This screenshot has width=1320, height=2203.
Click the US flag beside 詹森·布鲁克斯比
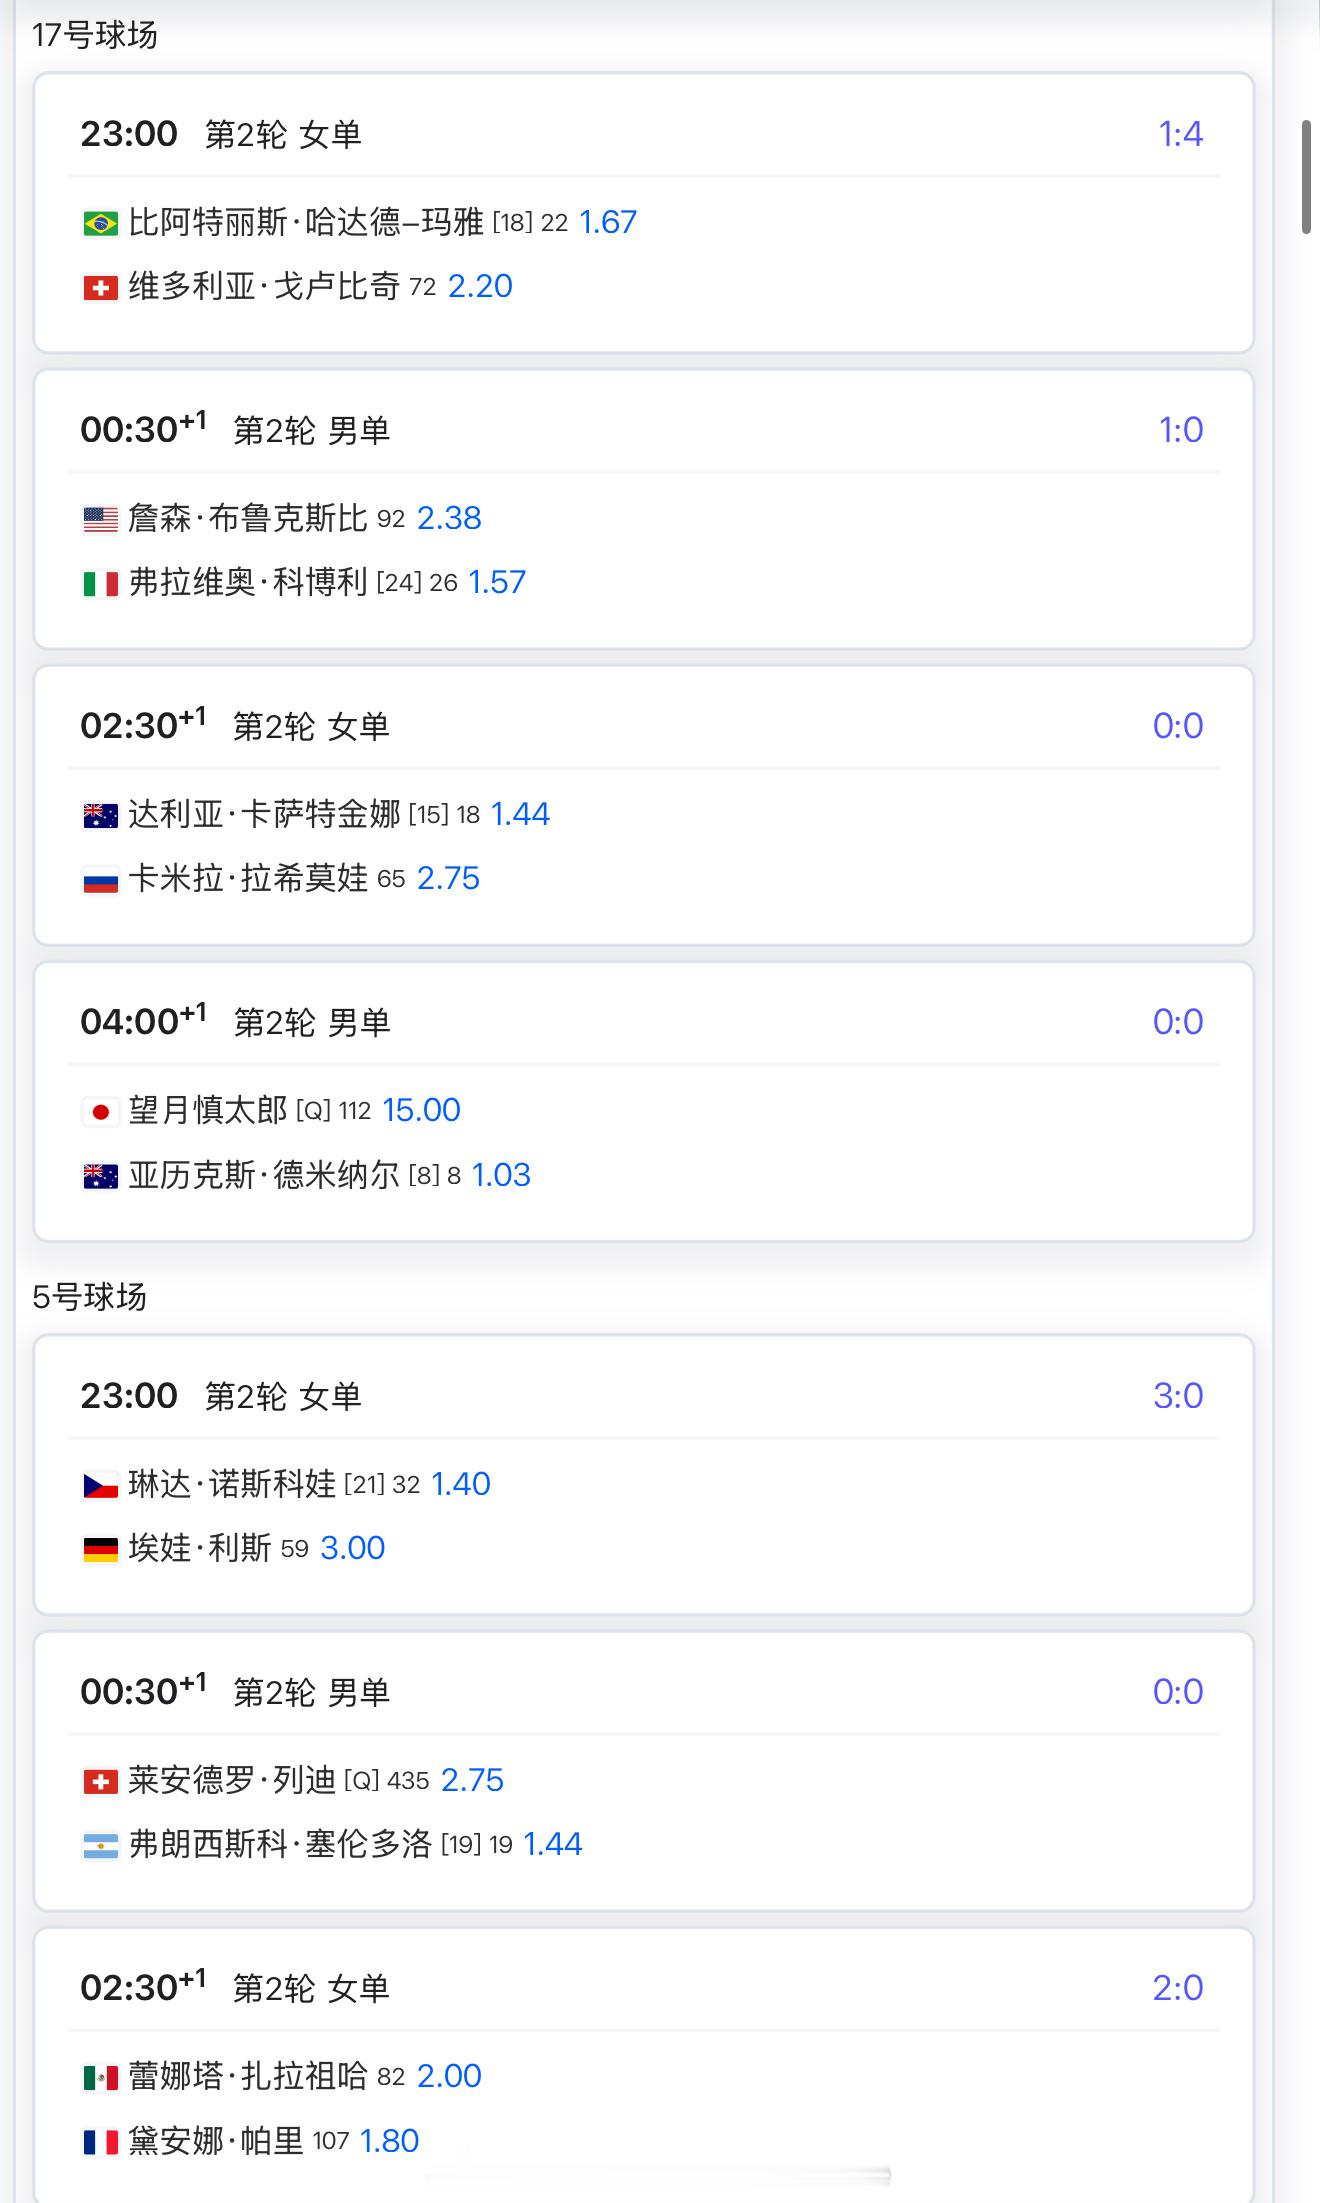100,519
